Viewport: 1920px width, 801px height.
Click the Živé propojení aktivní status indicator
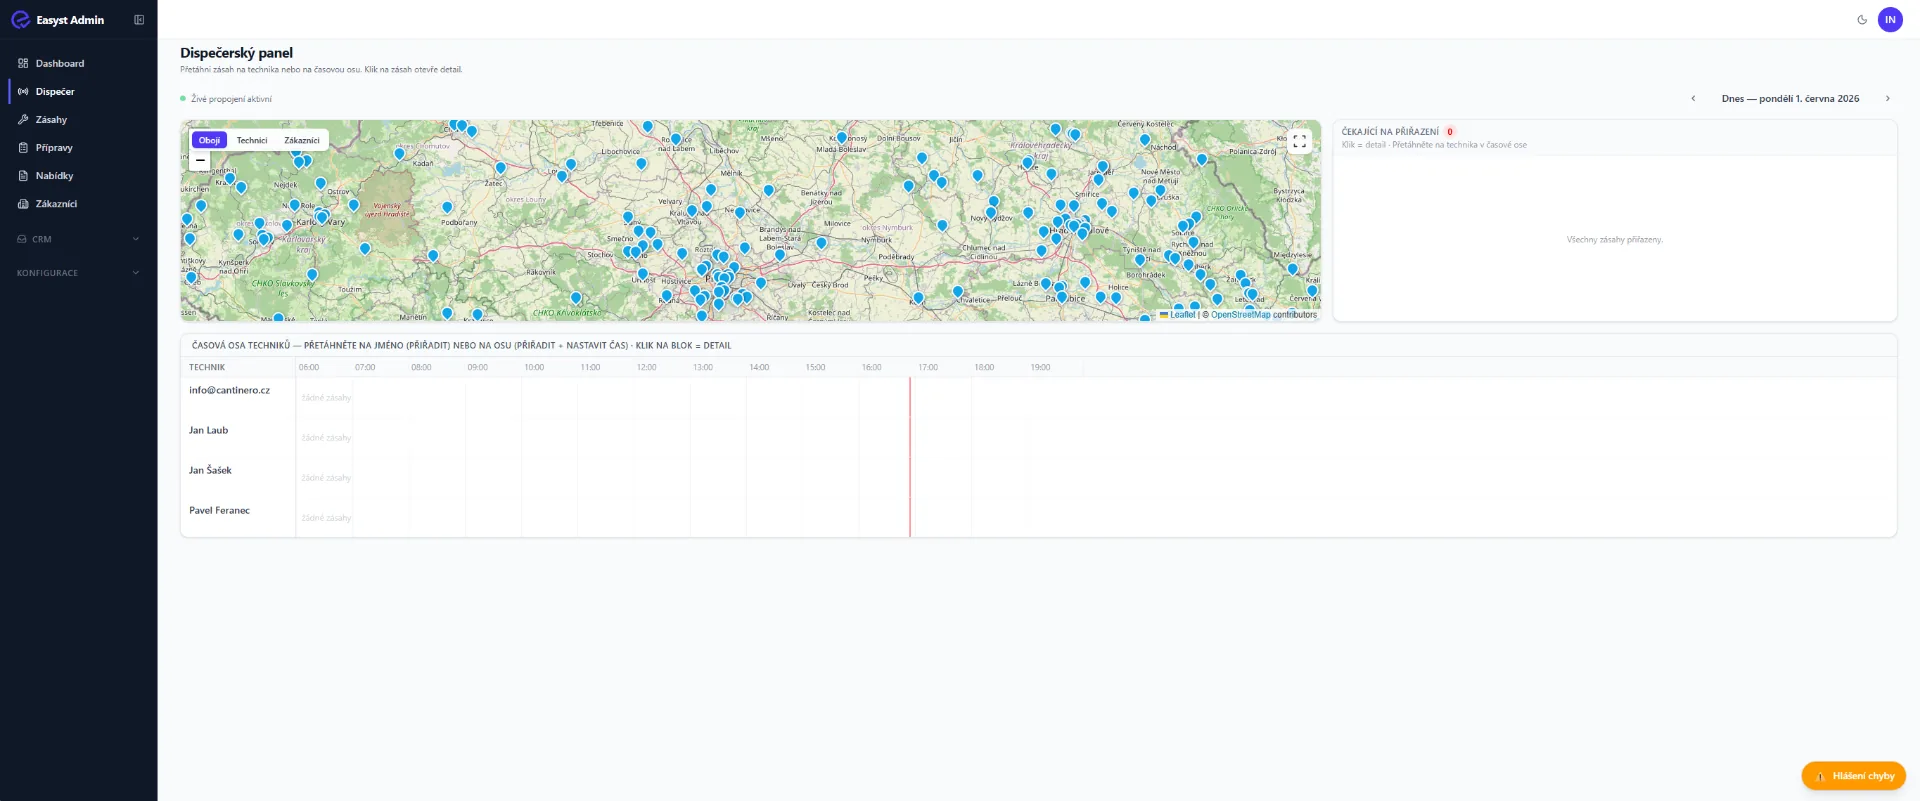click(x=226, y=99)
